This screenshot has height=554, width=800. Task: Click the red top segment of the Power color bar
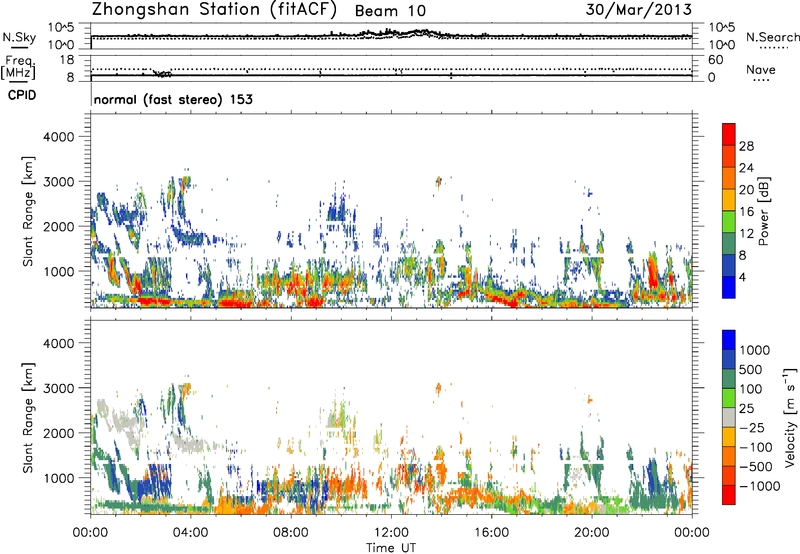click(729, 134)
